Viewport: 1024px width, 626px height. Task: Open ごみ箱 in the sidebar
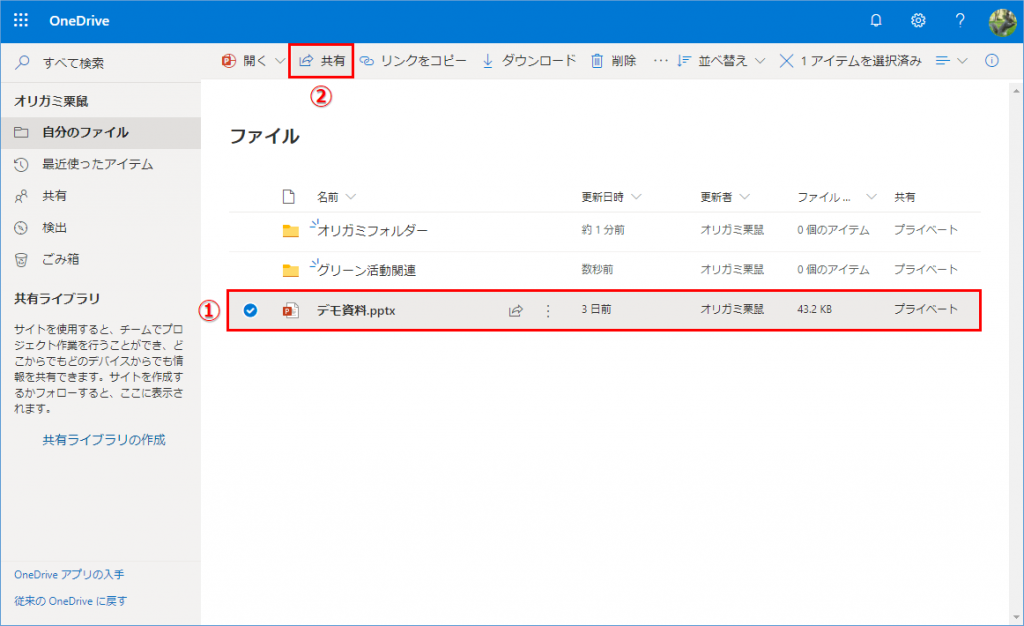point(101,259)
